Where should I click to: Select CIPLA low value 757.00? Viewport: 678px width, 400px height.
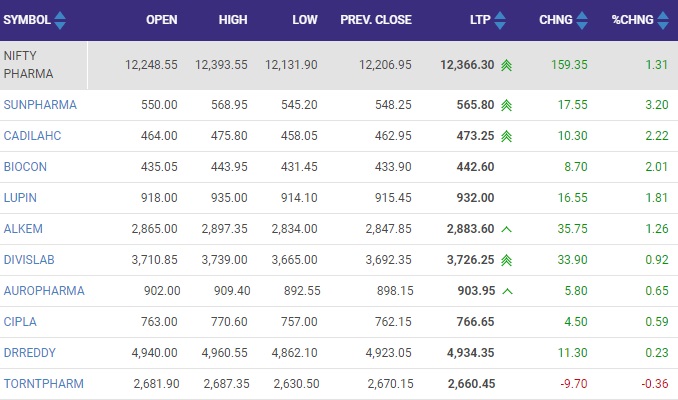299,322
